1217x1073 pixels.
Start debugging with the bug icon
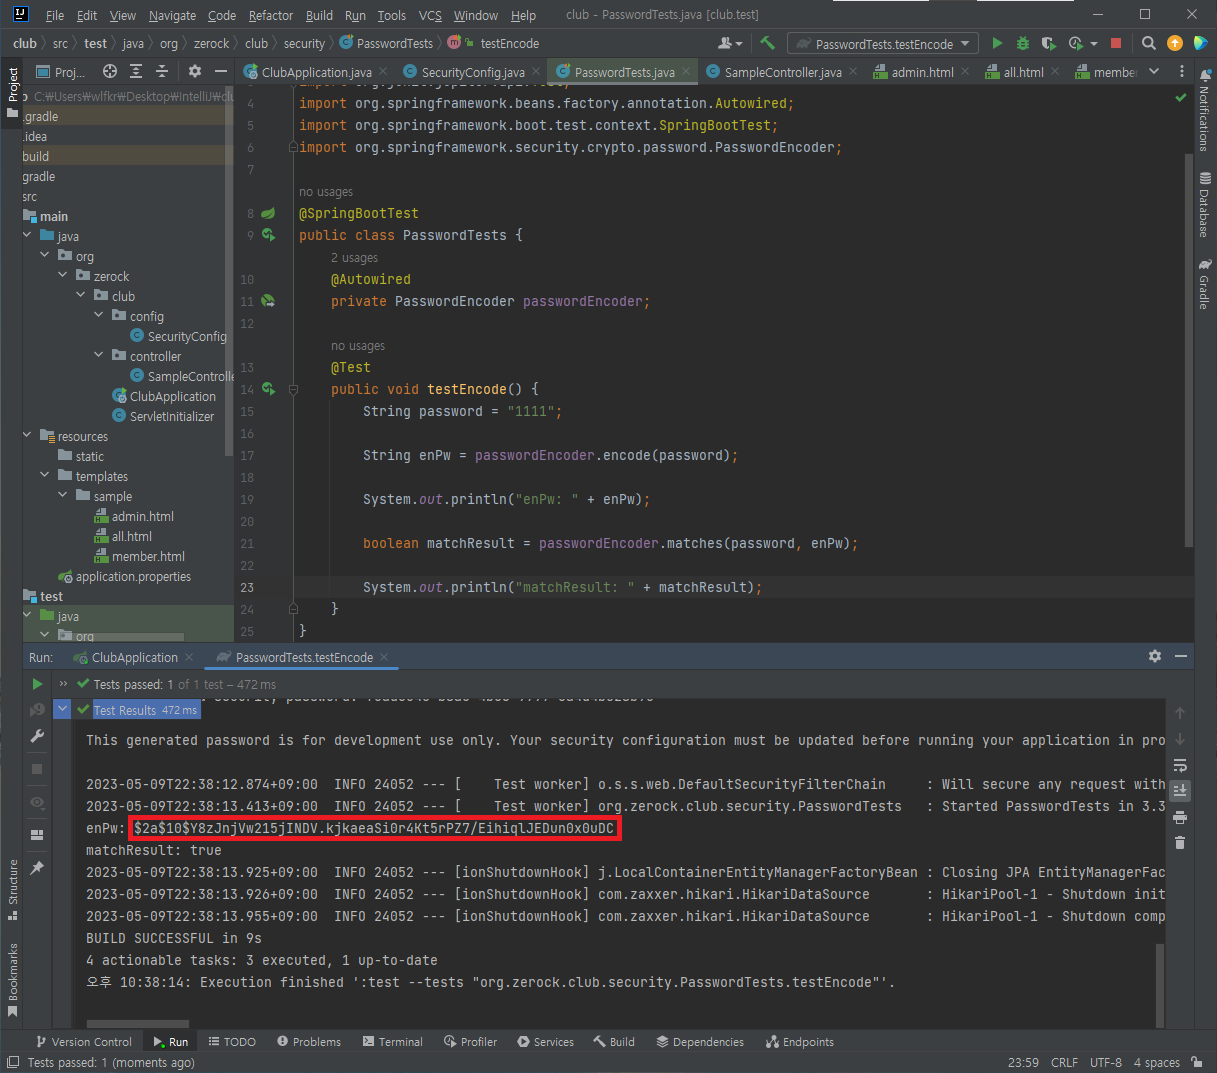click(1022, 43)
